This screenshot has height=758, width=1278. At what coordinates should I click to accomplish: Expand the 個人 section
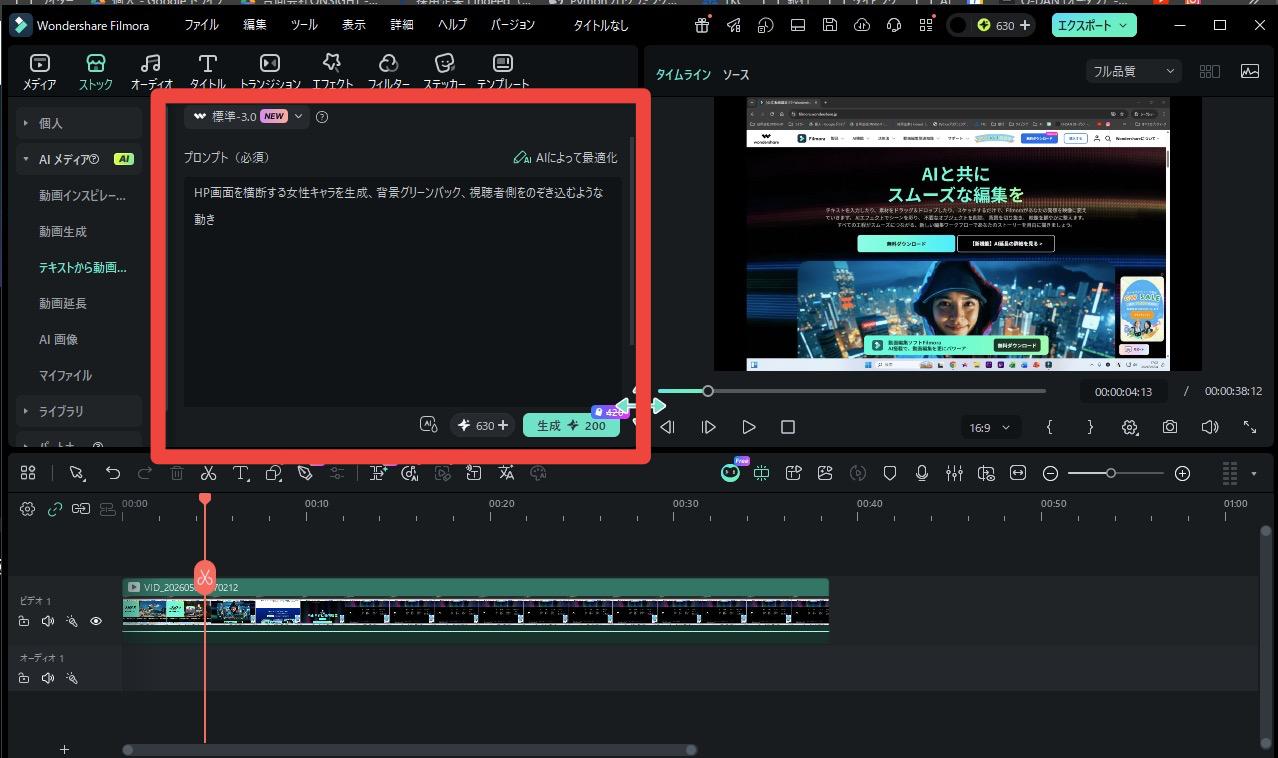point(79,123)
